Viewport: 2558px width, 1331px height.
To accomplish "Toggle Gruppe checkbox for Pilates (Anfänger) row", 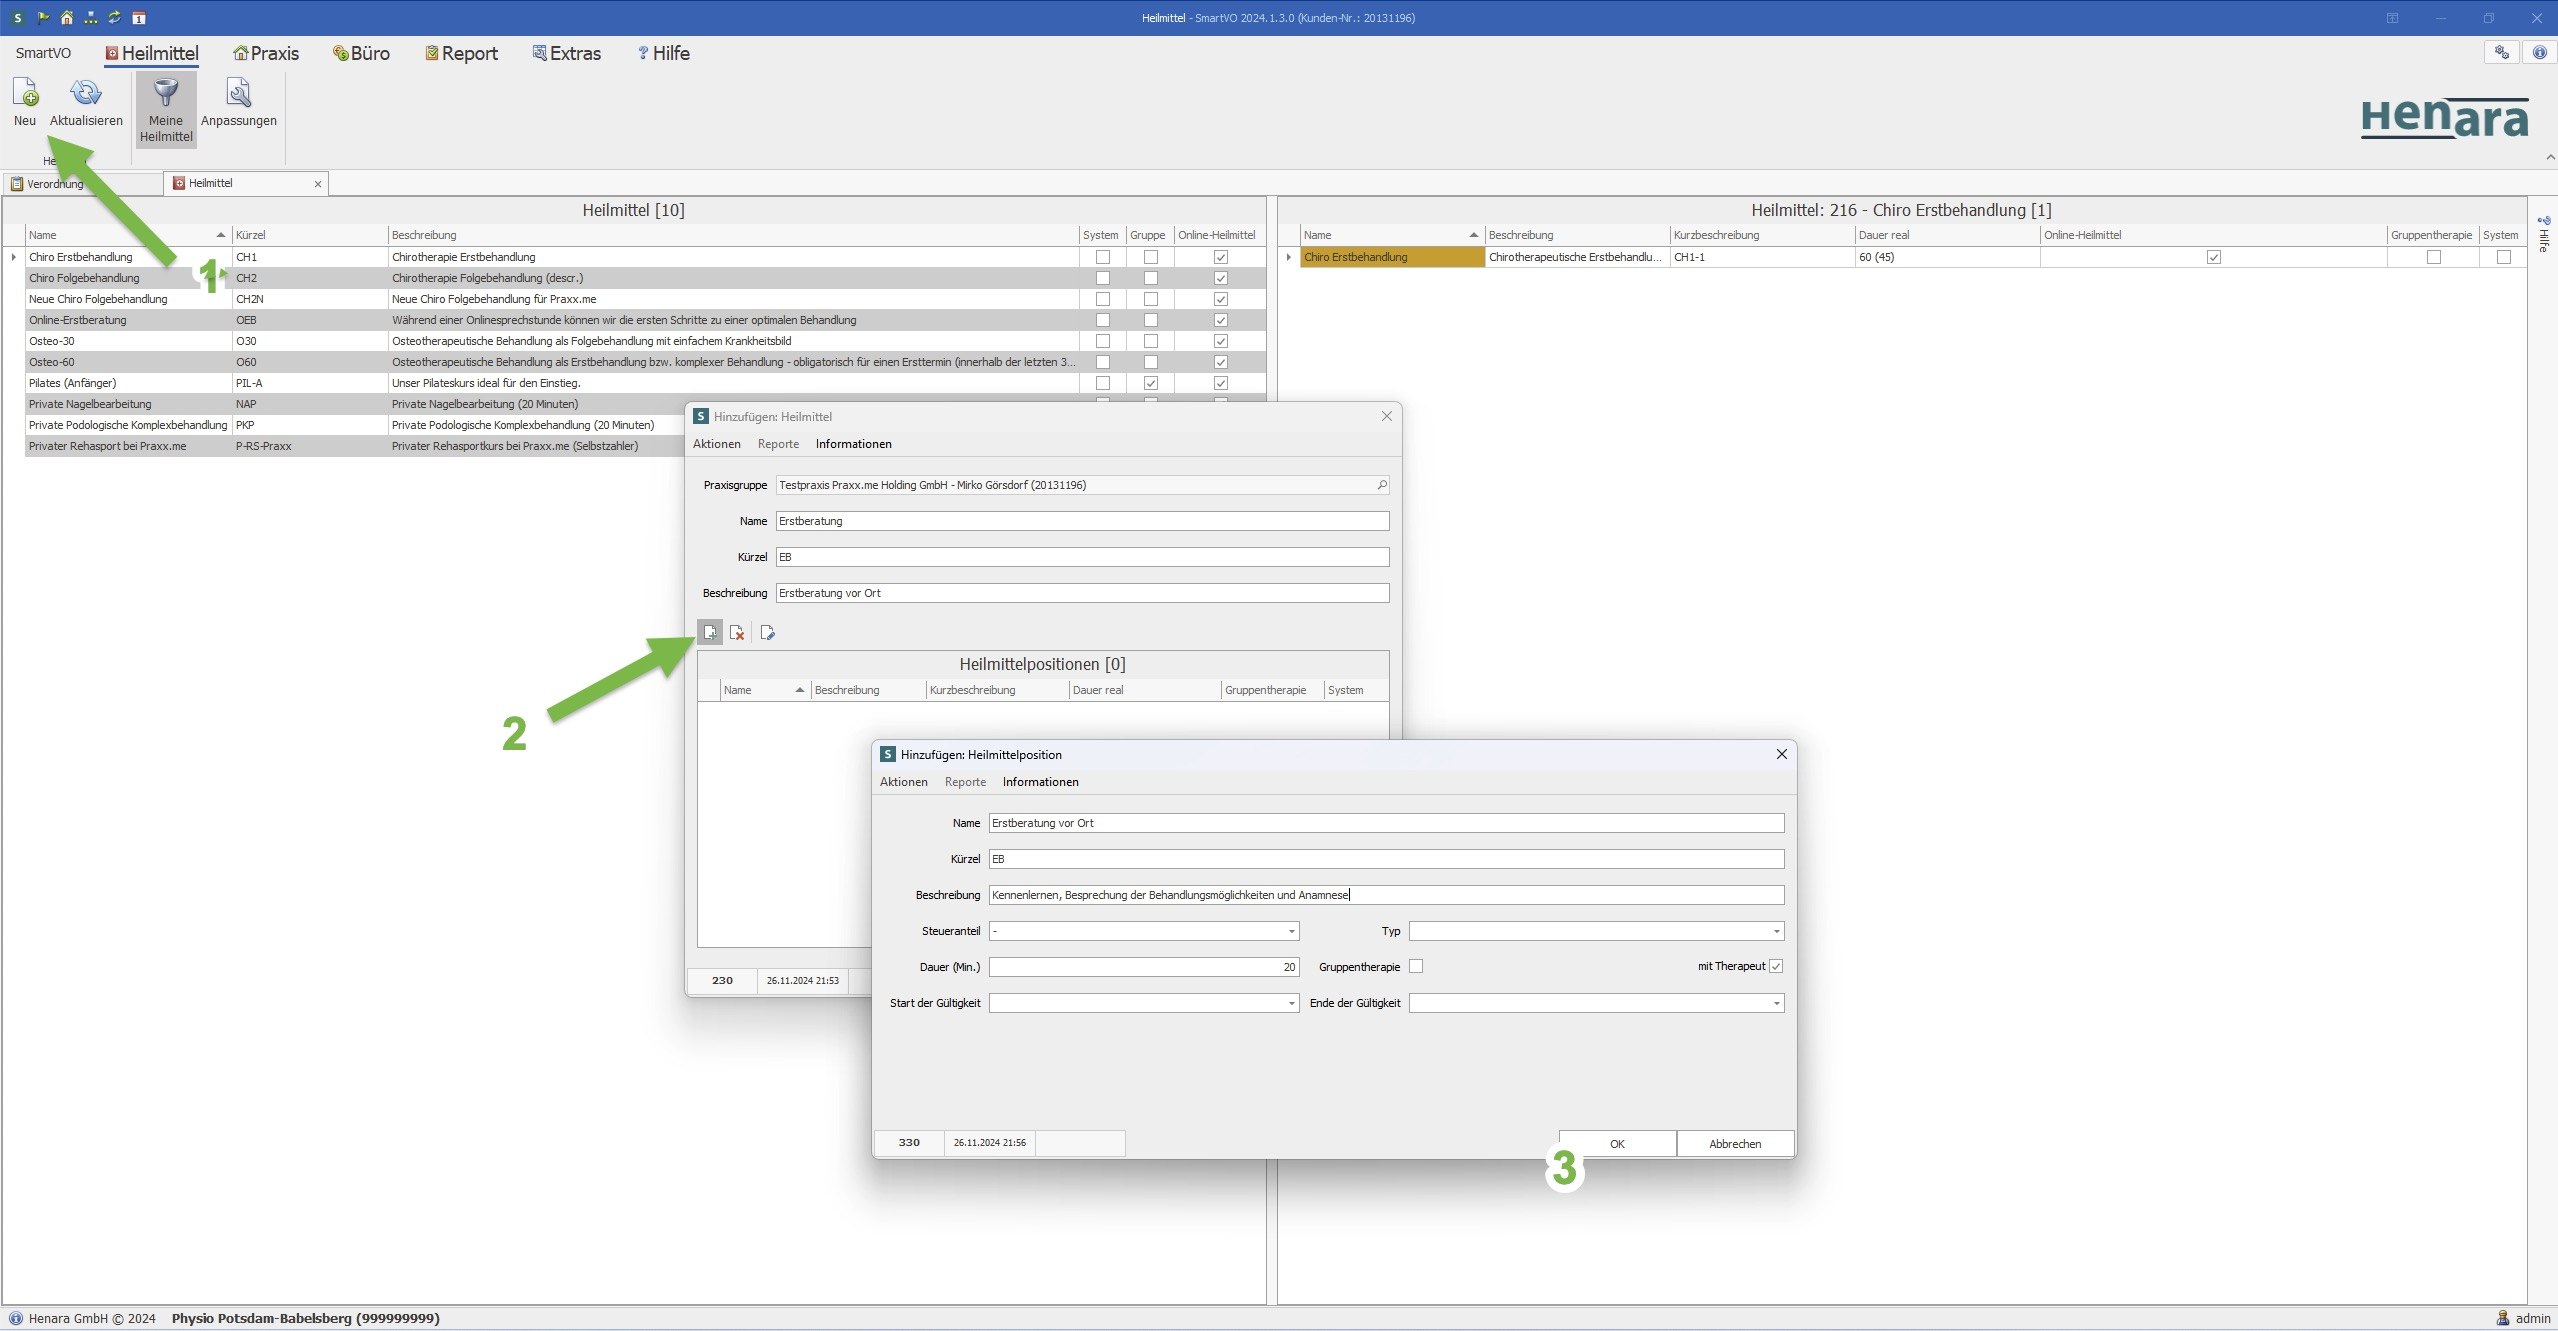I will pos(1150,383).
